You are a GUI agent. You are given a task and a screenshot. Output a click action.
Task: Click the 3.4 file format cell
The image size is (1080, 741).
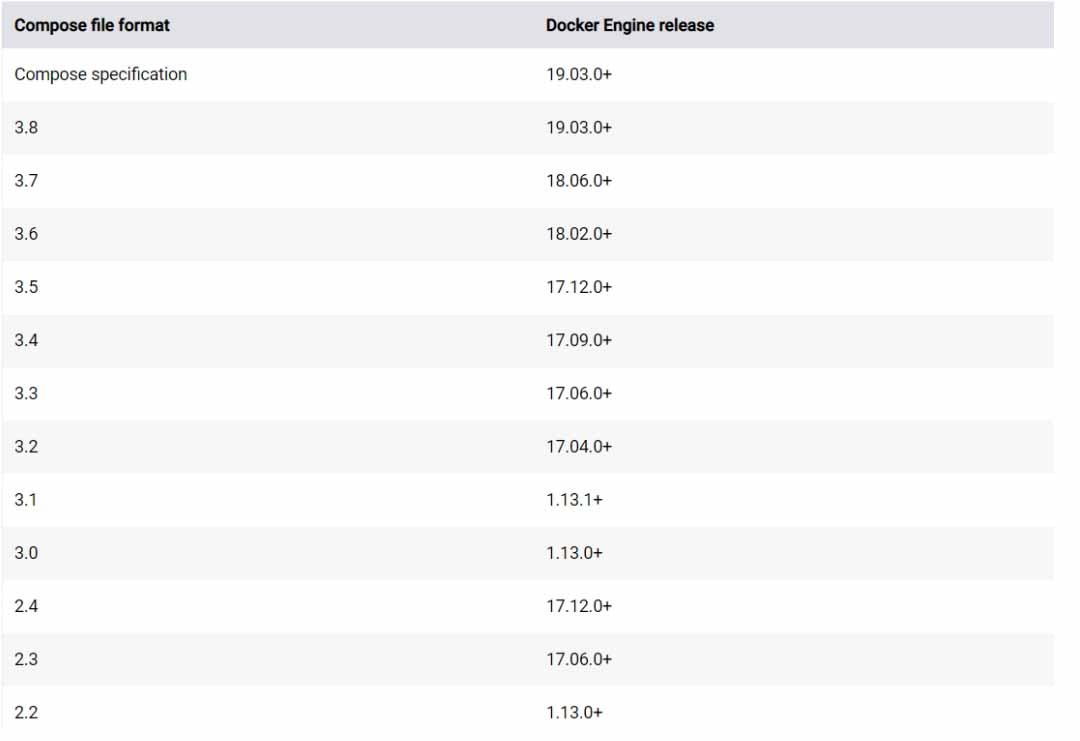click(27, 340)
